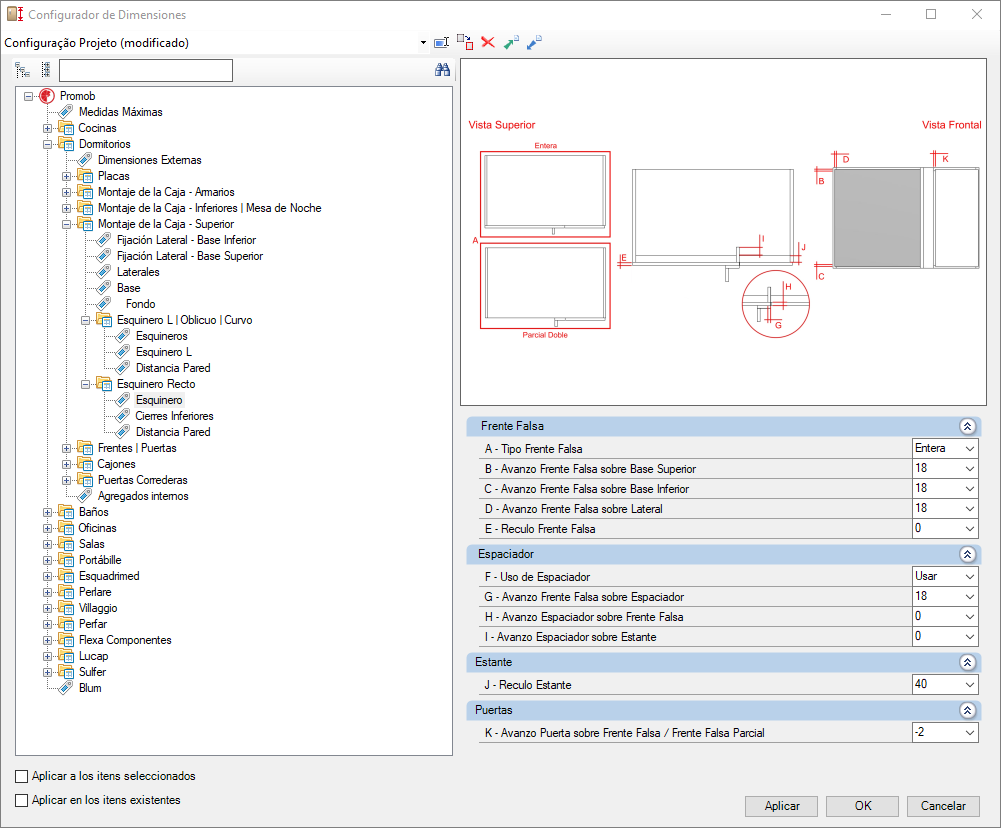Click the Cajones folder icon

tap(85, 463)
